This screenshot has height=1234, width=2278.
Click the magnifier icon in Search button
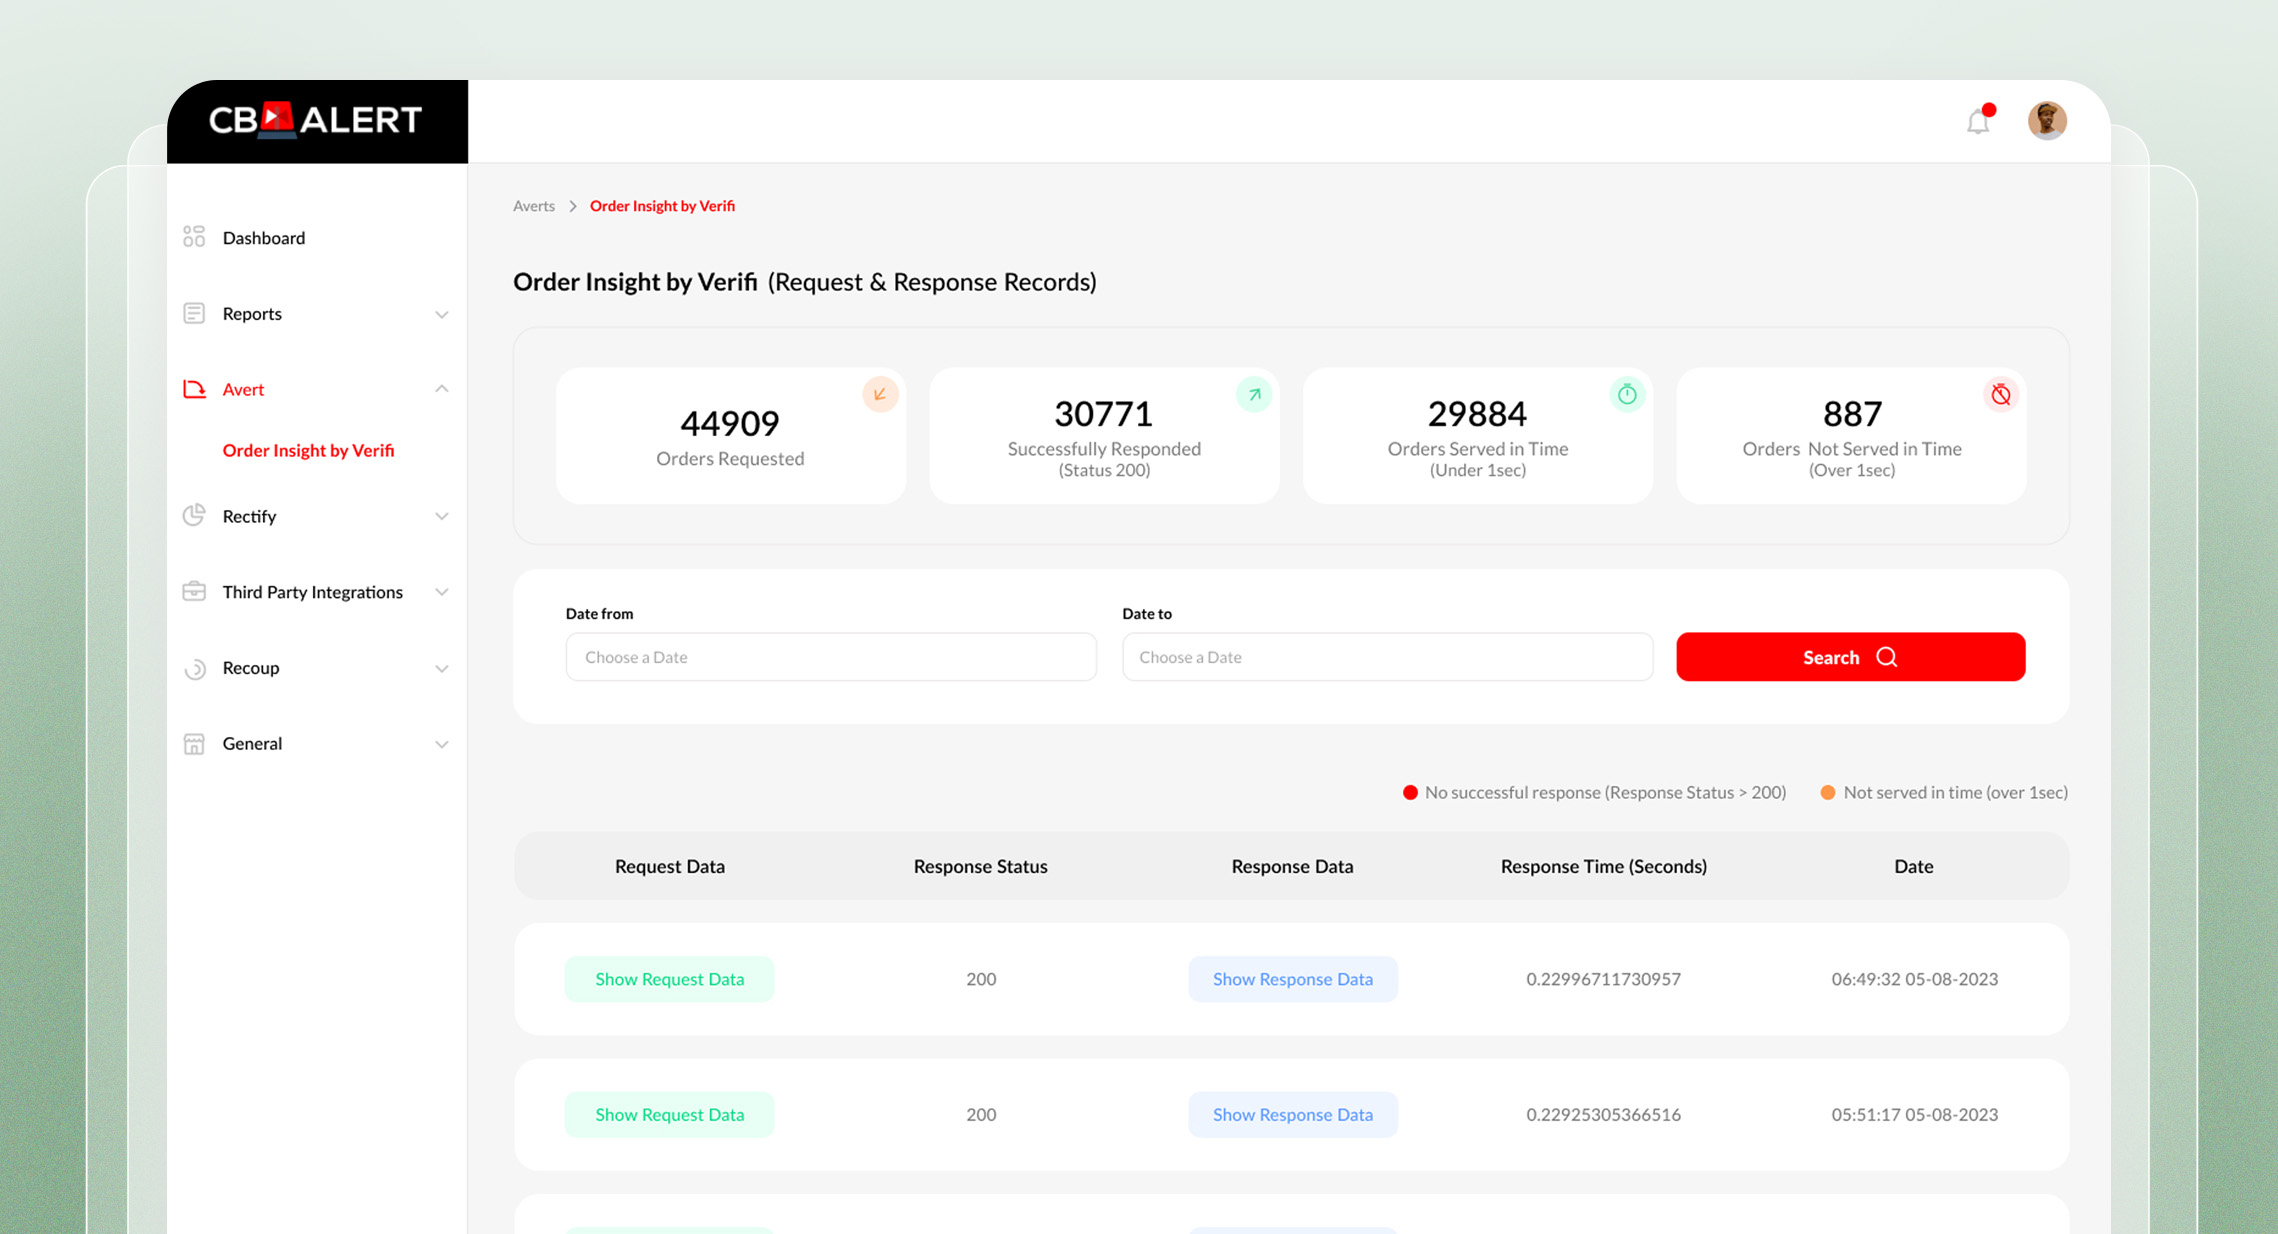[x=1887, y=657]
